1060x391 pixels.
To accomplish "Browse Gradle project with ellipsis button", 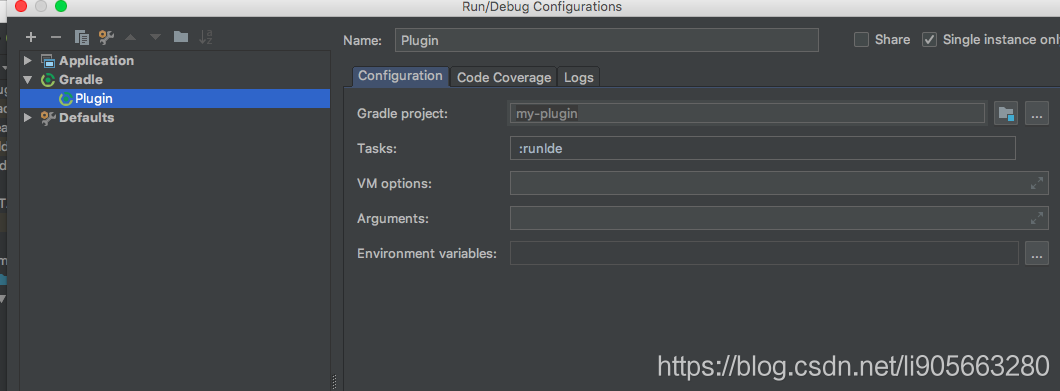I will point(1037,113).
